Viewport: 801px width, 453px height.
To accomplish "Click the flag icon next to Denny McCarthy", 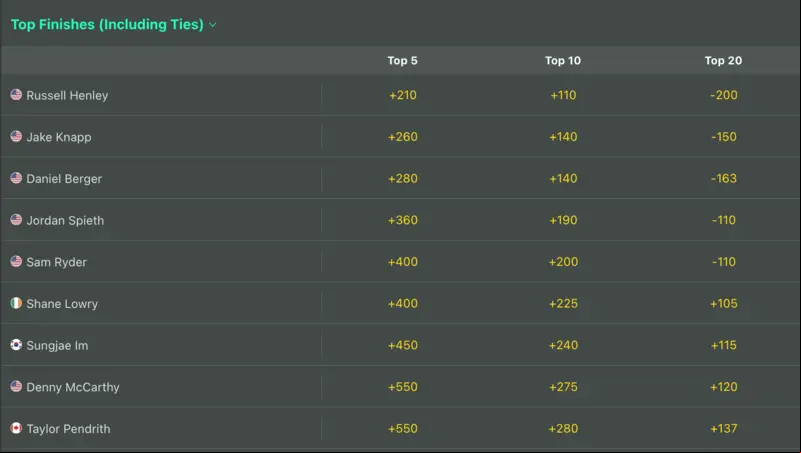I will pos(16,386).
